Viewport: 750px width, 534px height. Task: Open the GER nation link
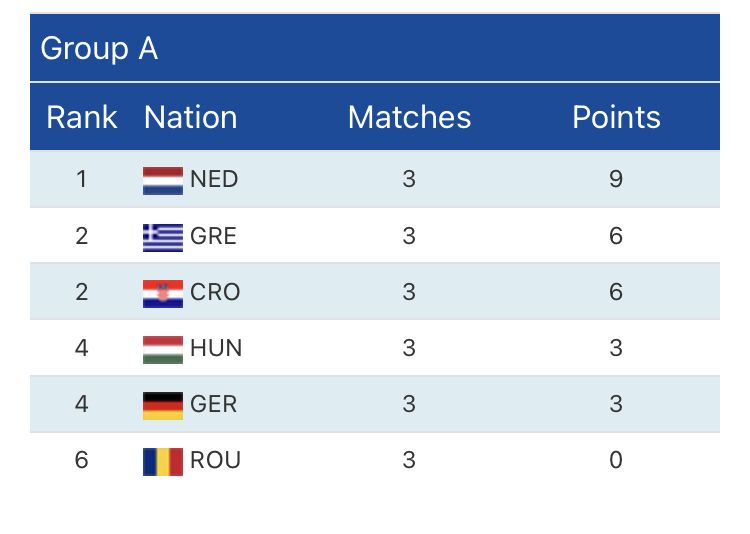click(213, 404)
